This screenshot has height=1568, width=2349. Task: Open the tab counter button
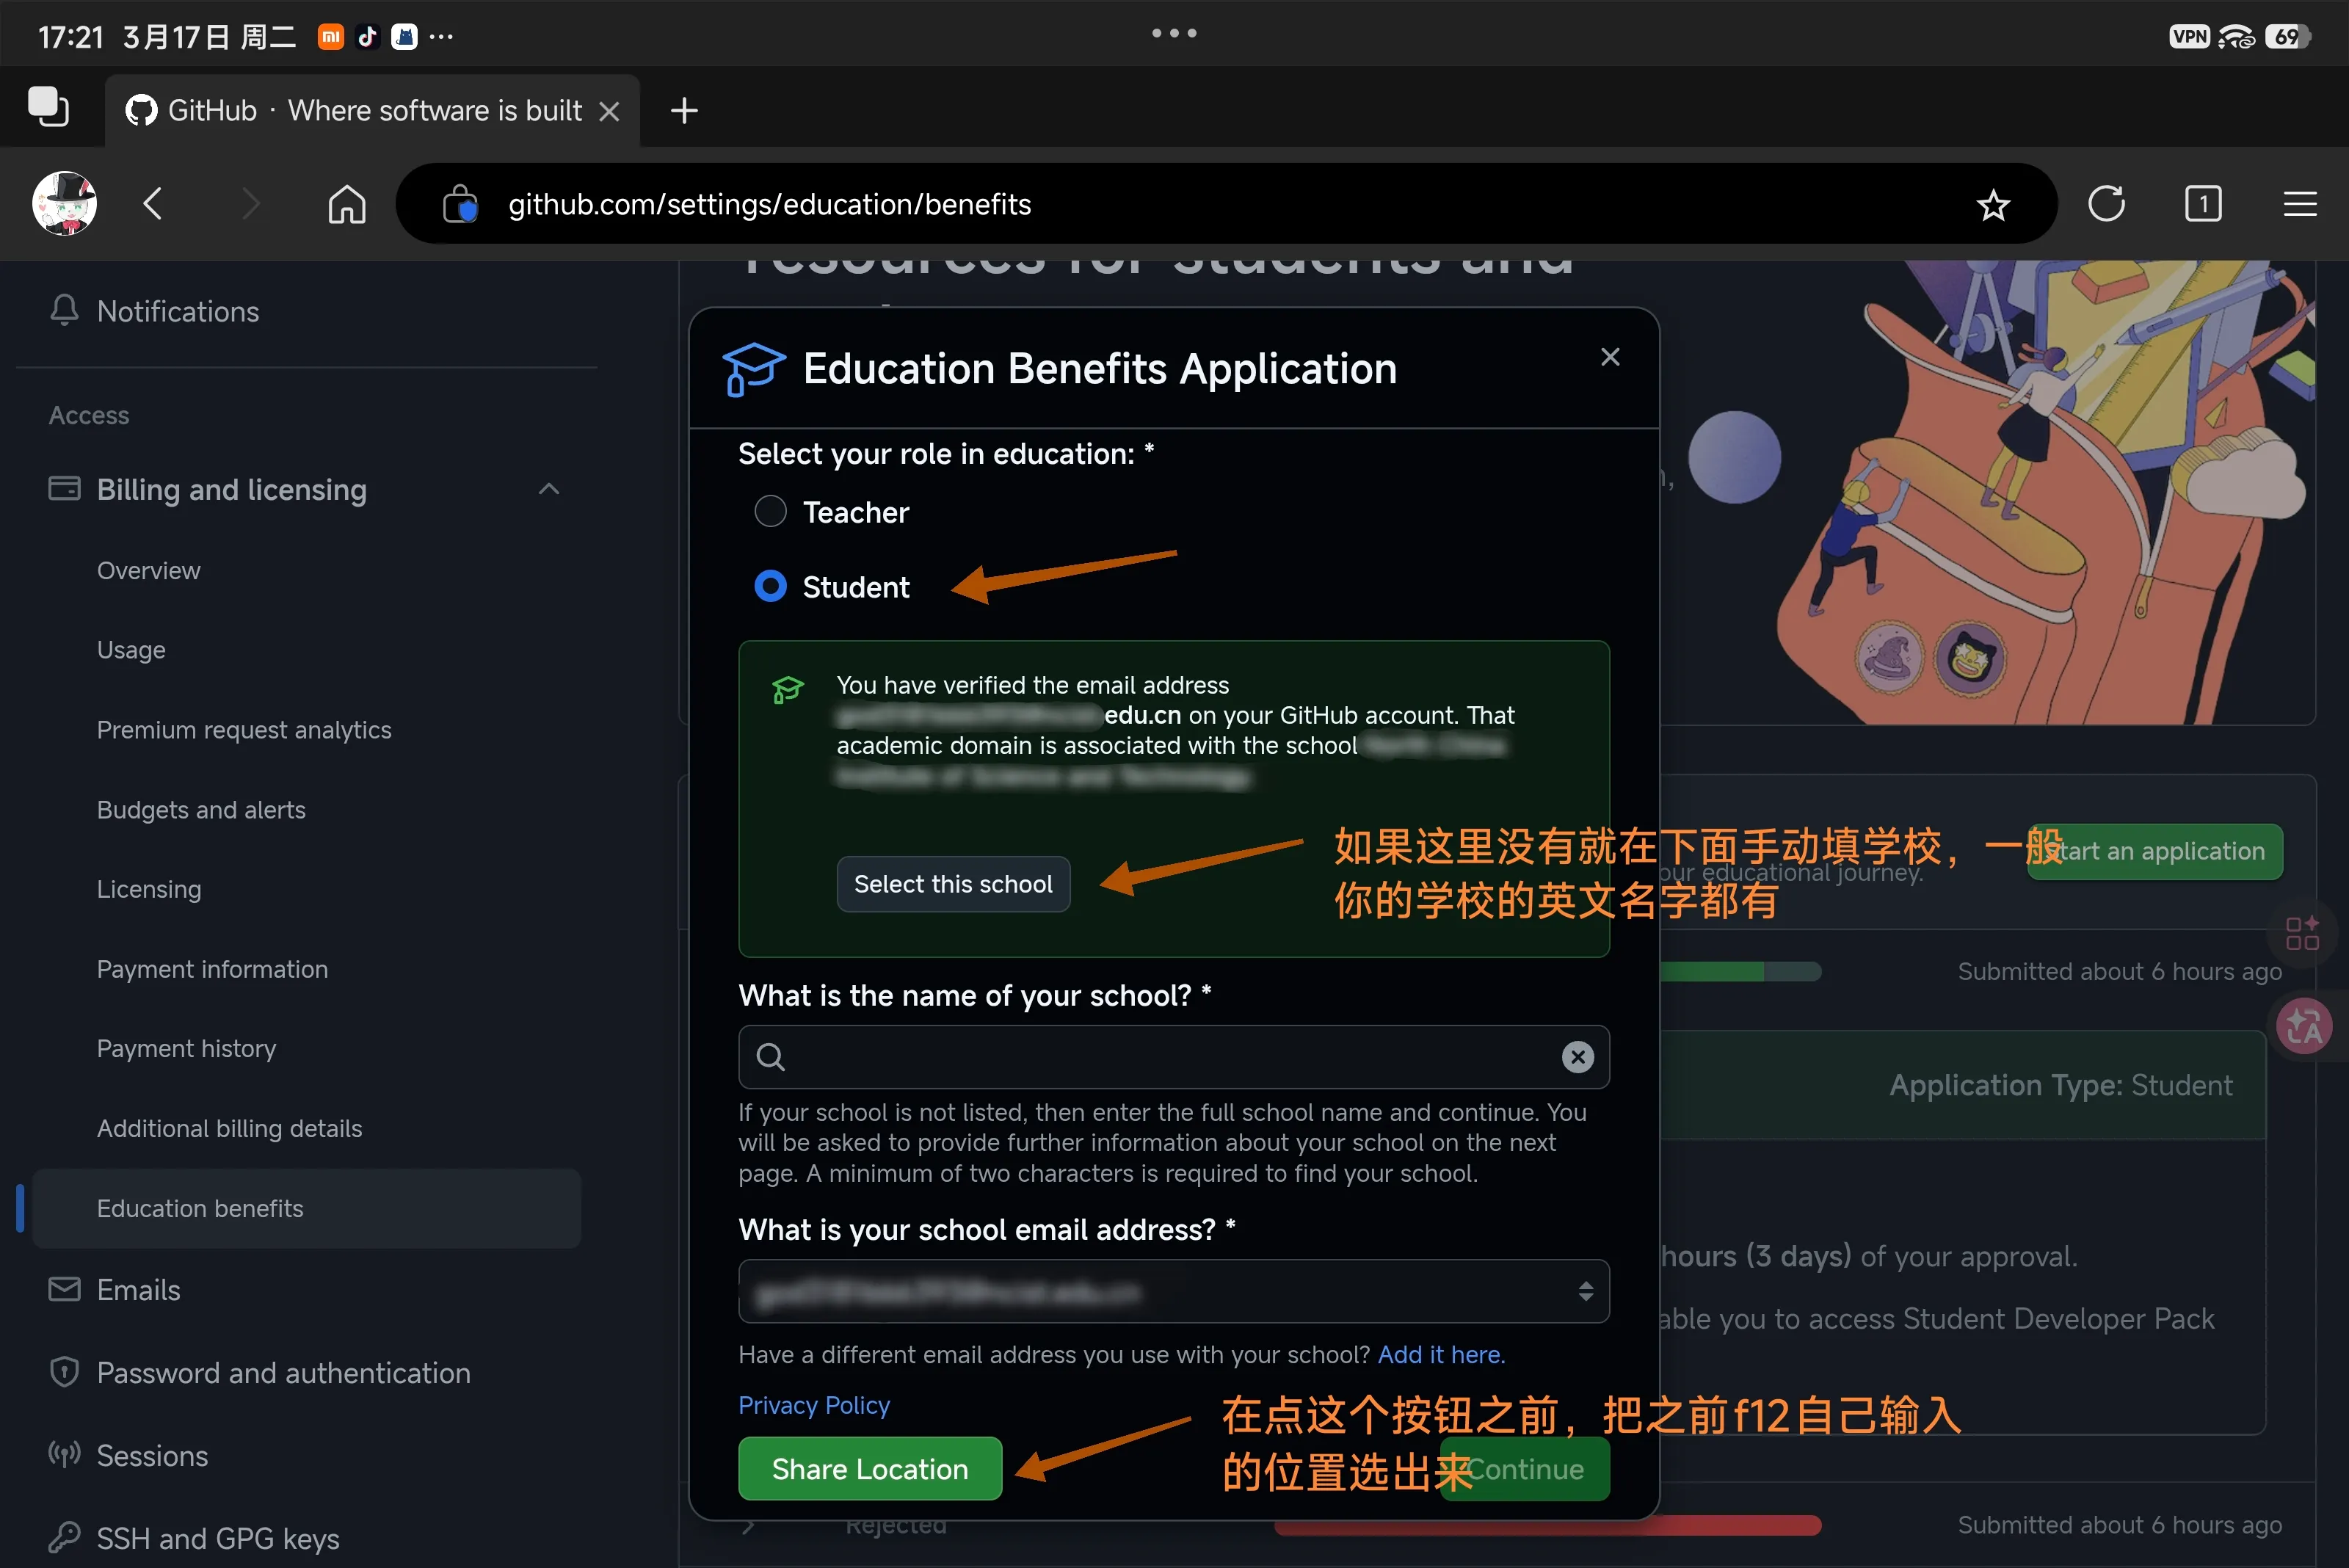click(x=2203, y=204)
